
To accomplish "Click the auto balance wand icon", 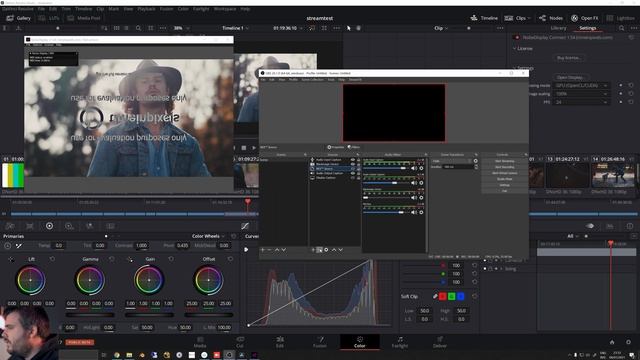I will (18, 246).
